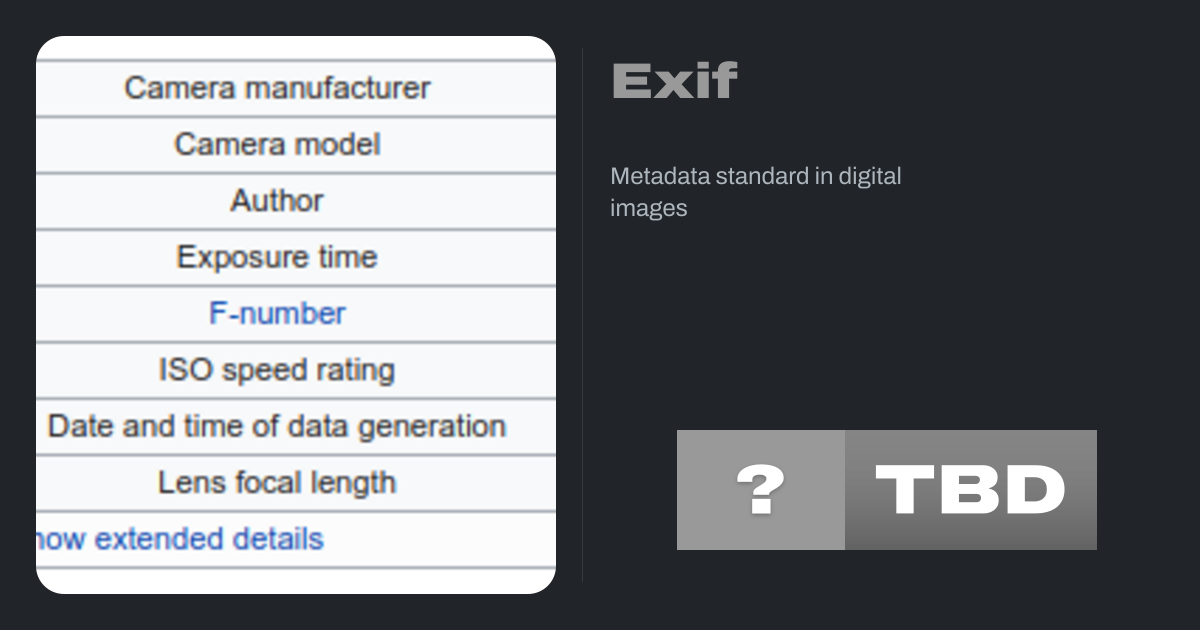This screenshot has height=630, width=1200.
Task: Open the F-number link
Action: 277,314
